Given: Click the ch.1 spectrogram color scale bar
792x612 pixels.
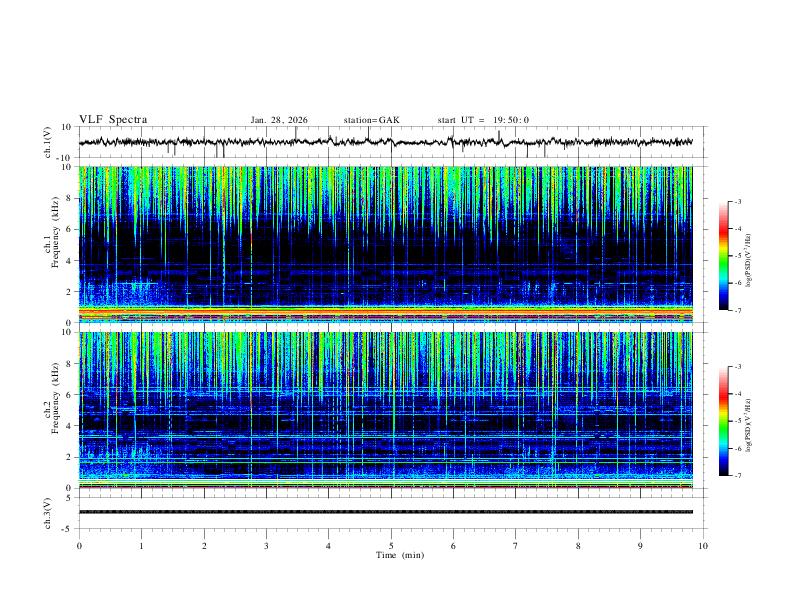Looking at the screenshot, I should tap(723, 256).
